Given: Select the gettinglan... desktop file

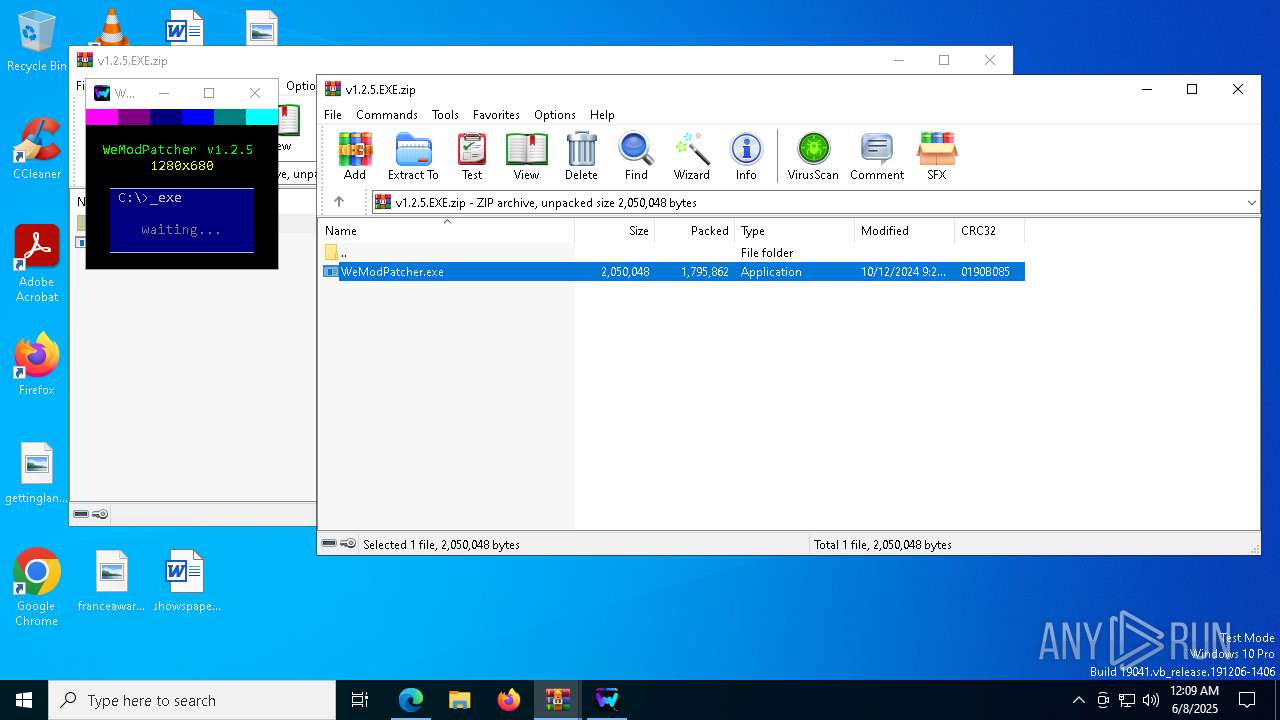Looking at the screenshot, I should tap(36, 474).
